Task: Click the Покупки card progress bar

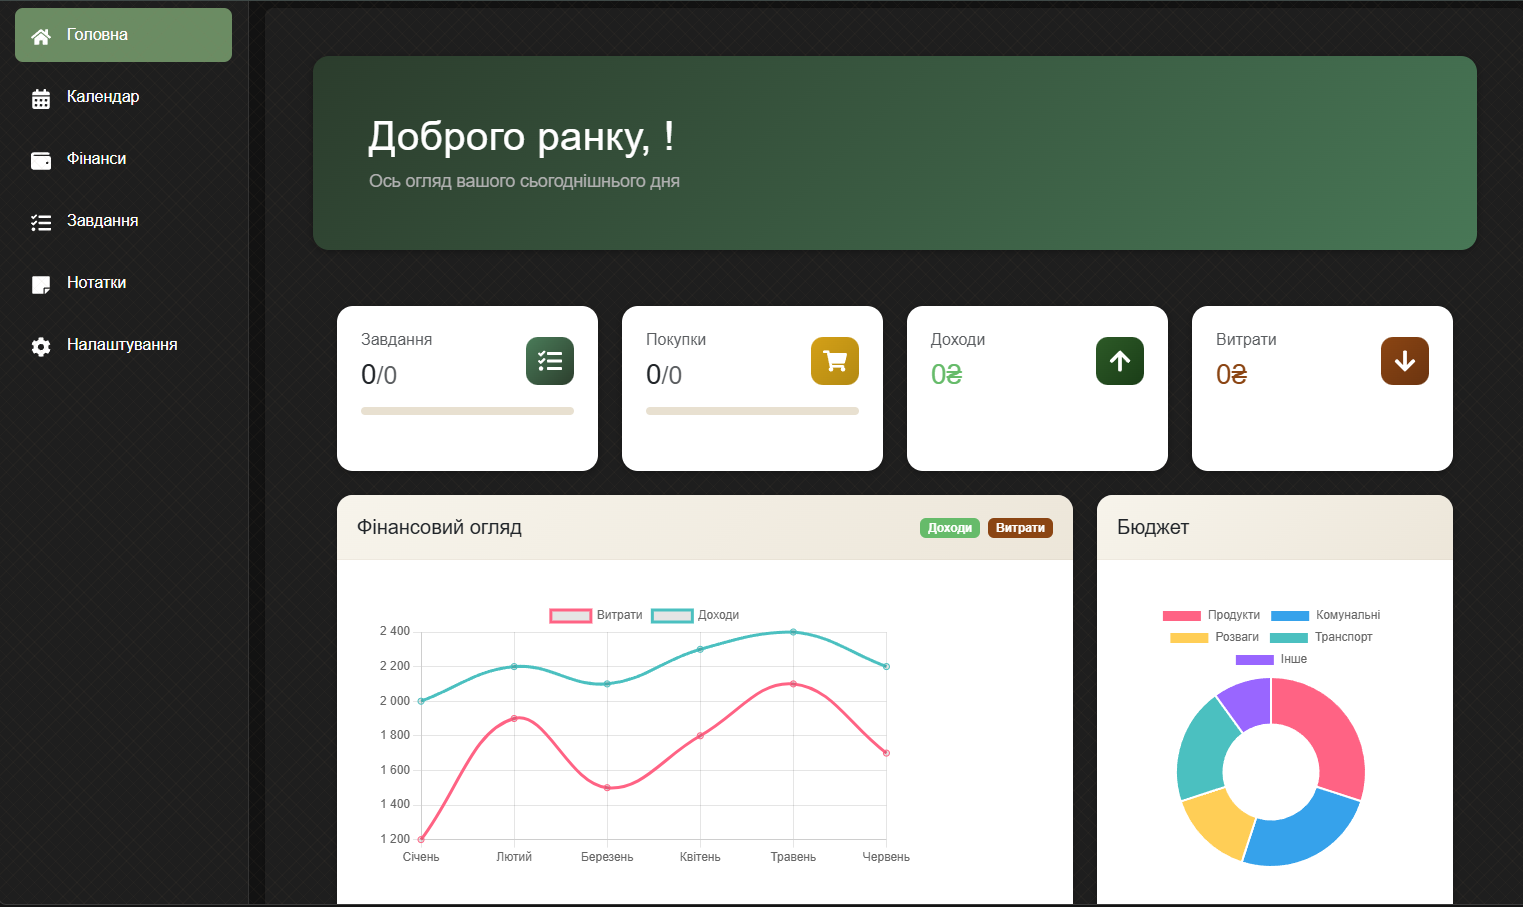Action: (752, 411)
